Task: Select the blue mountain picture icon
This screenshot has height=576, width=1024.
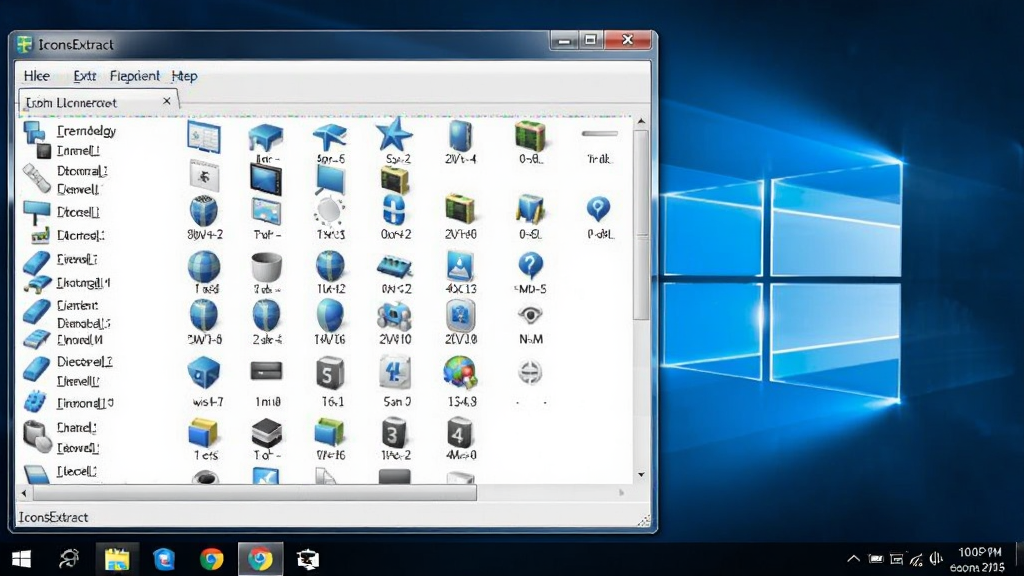Action: (460, 266)
